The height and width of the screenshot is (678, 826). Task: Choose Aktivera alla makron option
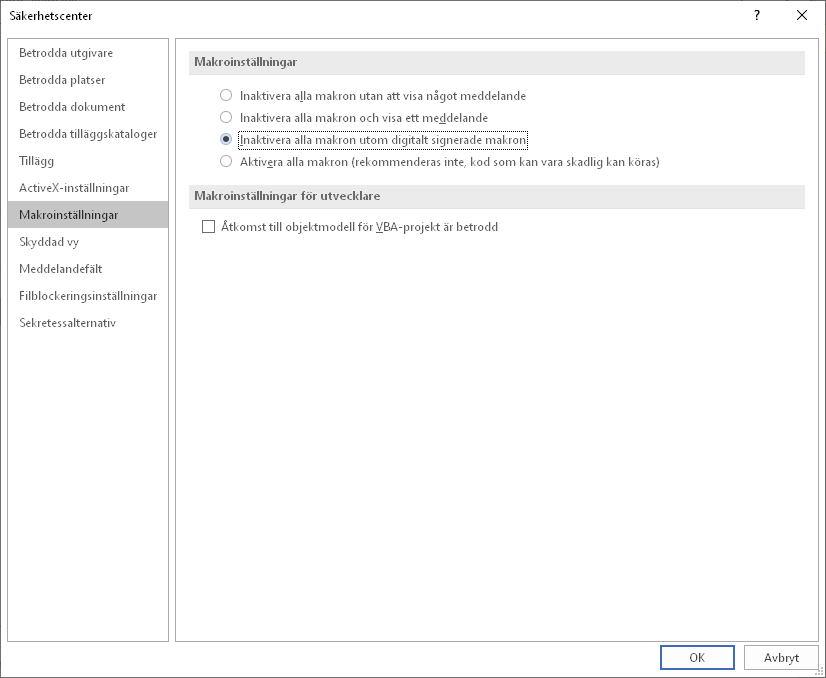tap(226, 162)
